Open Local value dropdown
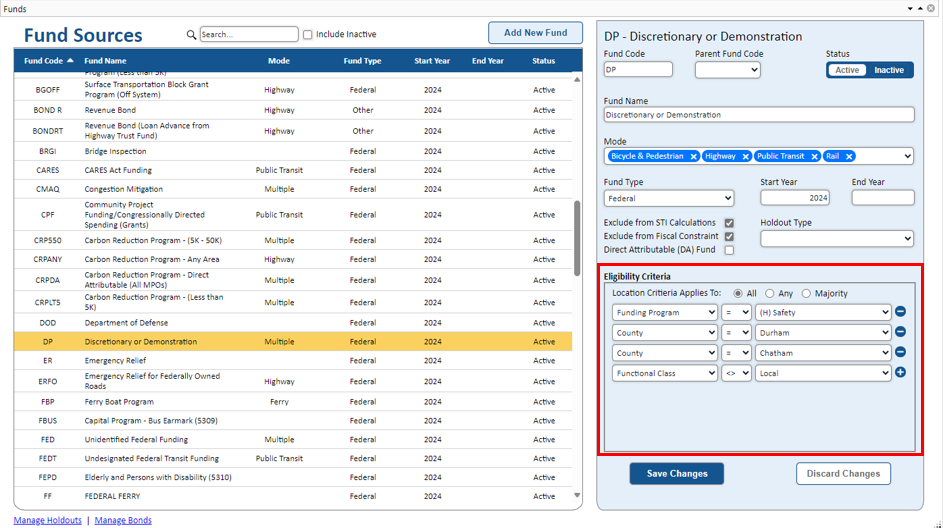The image size is (943, 528). [x=823, y=373]
